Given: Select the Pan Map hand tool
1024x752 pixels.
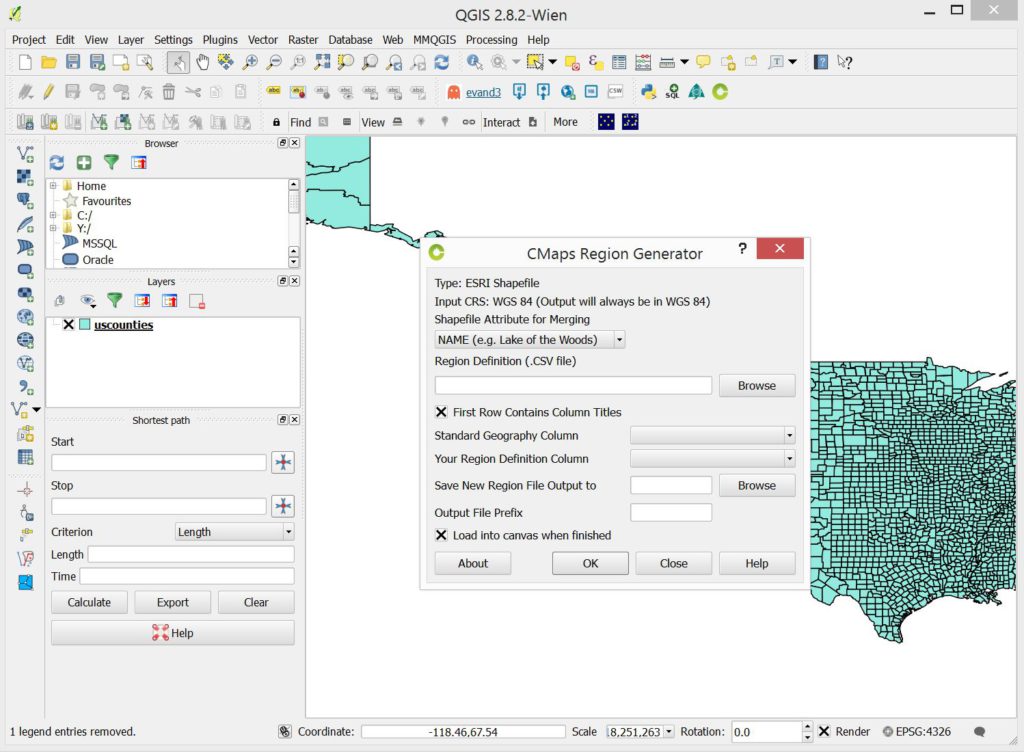Looking at the screenshot, I should coord(202,62).
